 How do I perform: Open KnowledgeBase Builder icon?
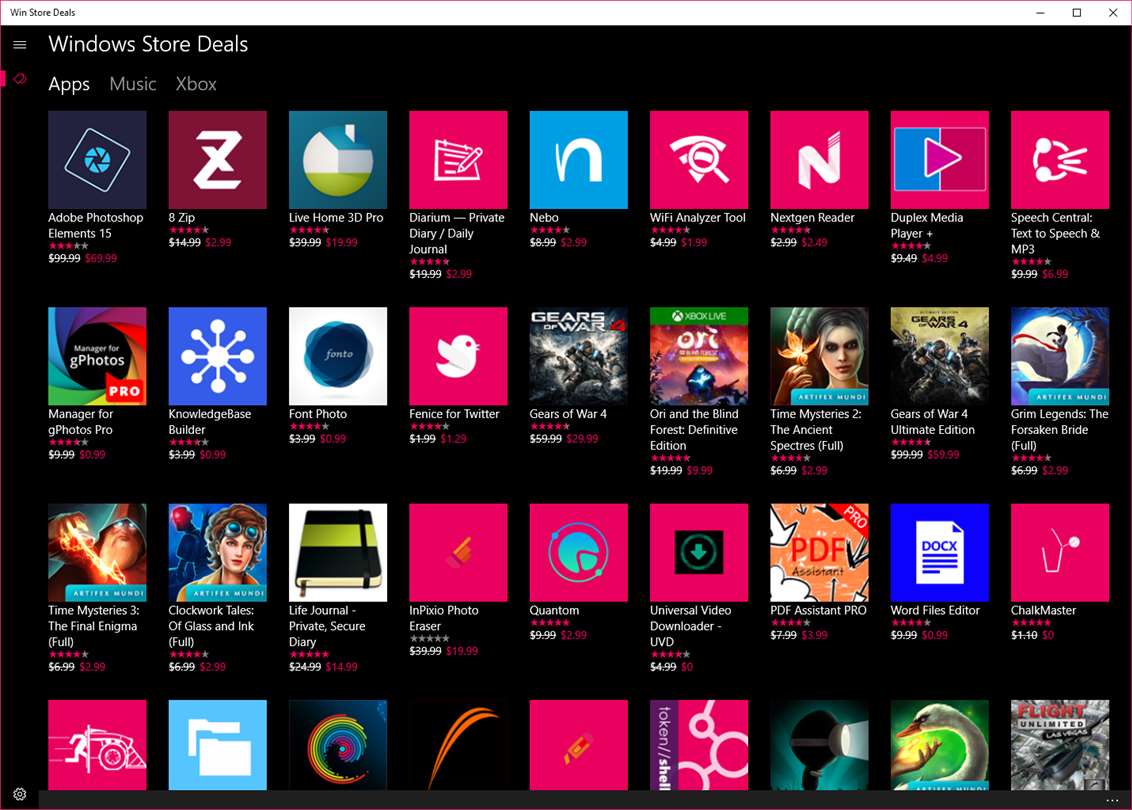[217, 356]
